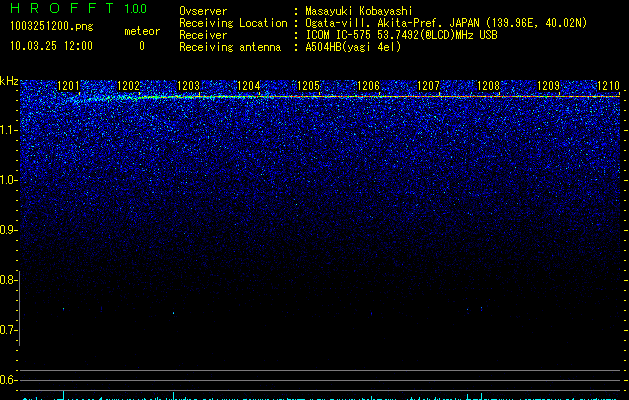
Task: Click the Receiver label
Action: coord(203,35)
